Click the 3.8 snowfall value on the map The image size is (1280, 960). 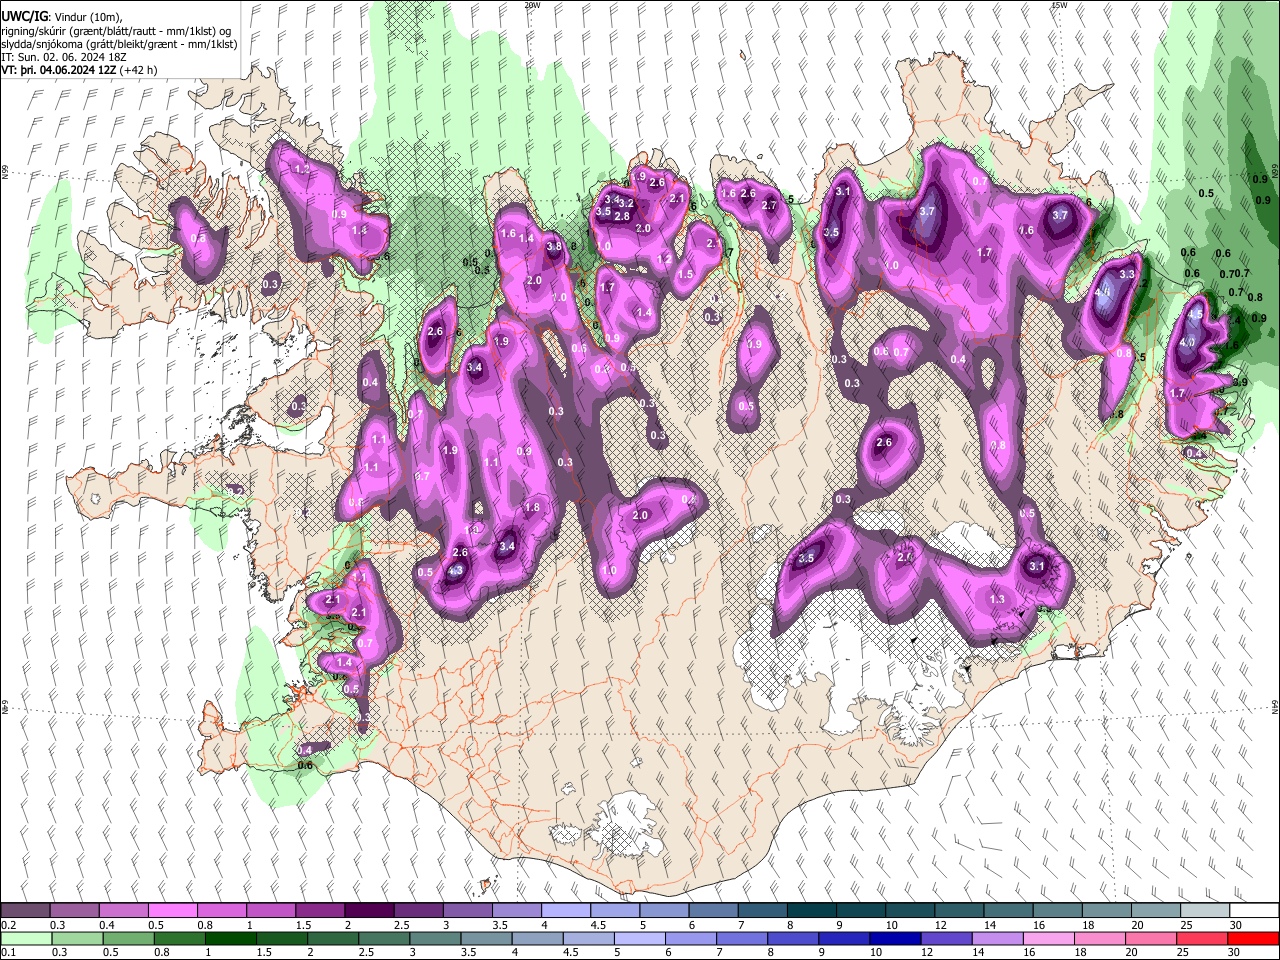[x=554, y=245]
